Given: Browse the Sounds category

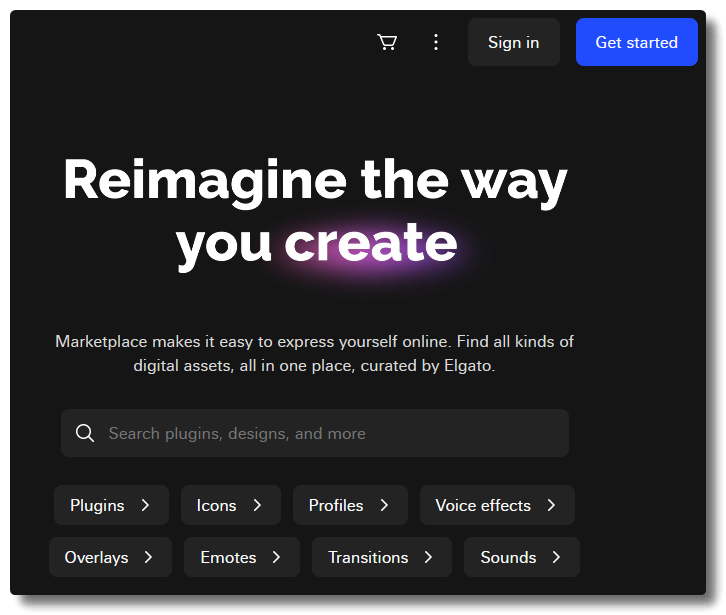Looking at the screenshot, I should pos(522,557).
